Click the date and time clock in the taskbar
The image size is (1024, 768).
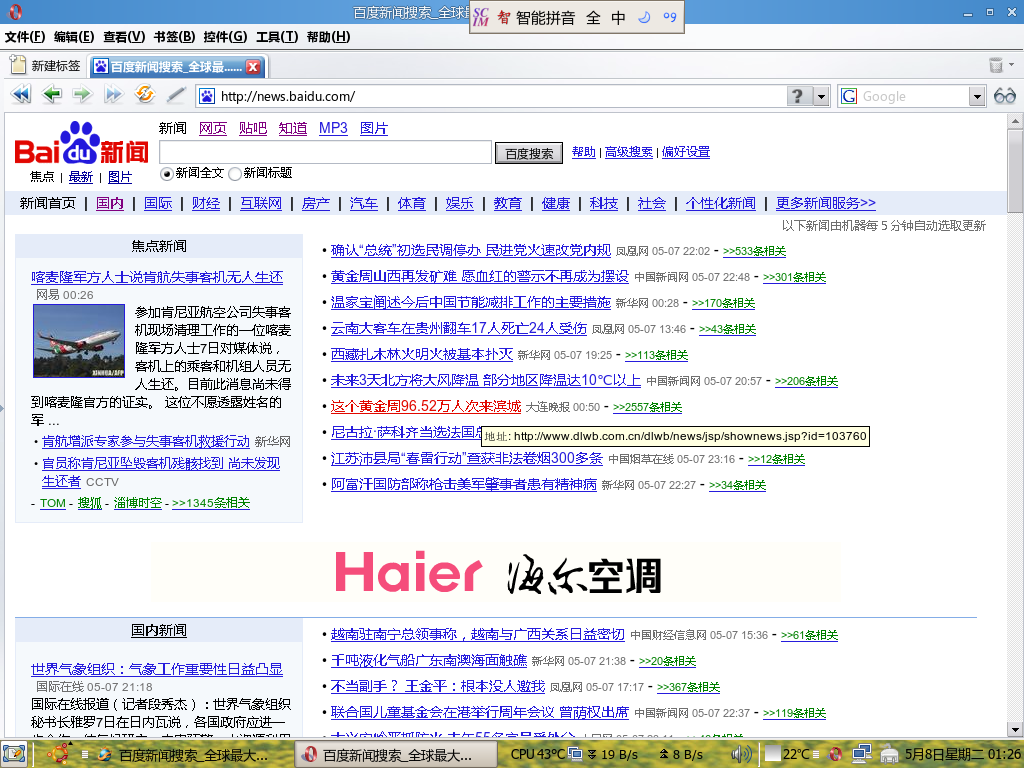(963, 755)
